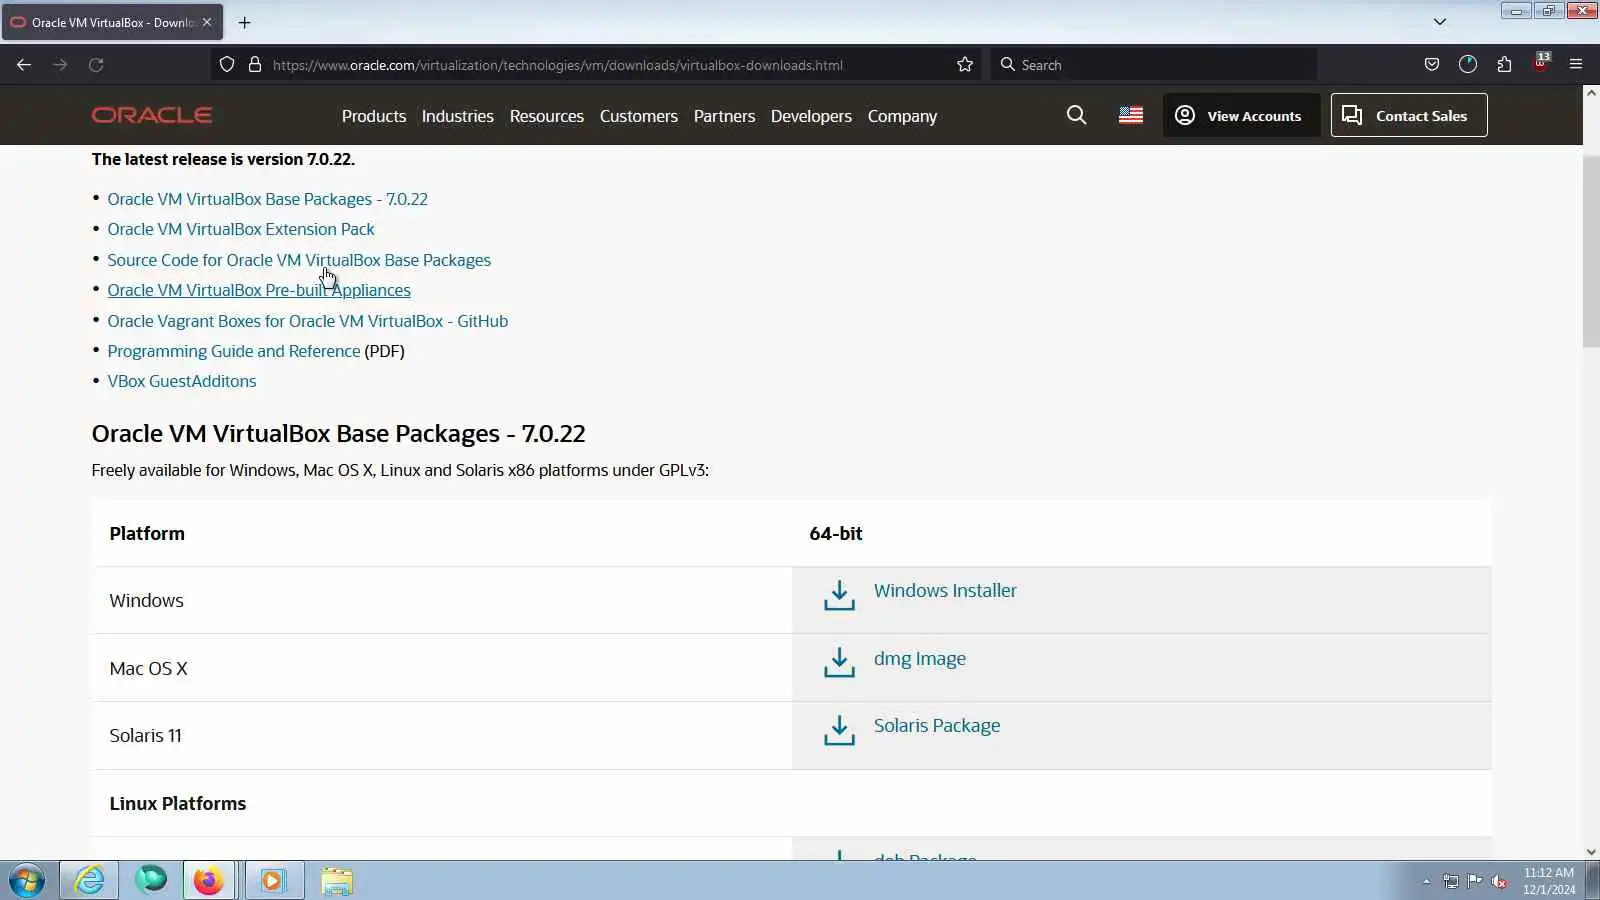1600x900 pixels.
Task: Open the Company menu
Action: 902,116
